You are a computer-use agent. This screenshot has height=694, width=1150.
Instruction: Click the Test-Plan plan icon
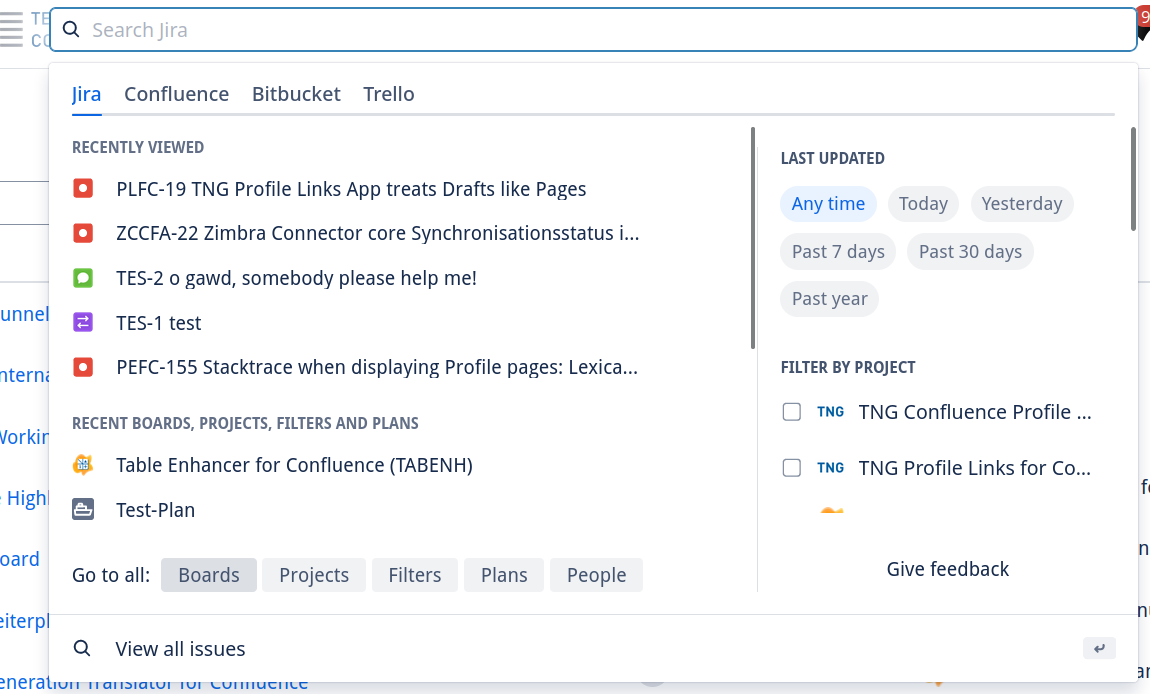(83, 509)
